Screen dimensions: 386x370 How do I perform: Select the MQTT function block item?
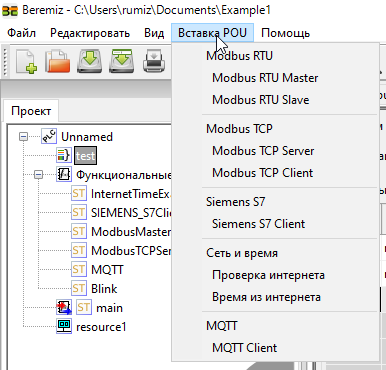click(x=107, y=270)
